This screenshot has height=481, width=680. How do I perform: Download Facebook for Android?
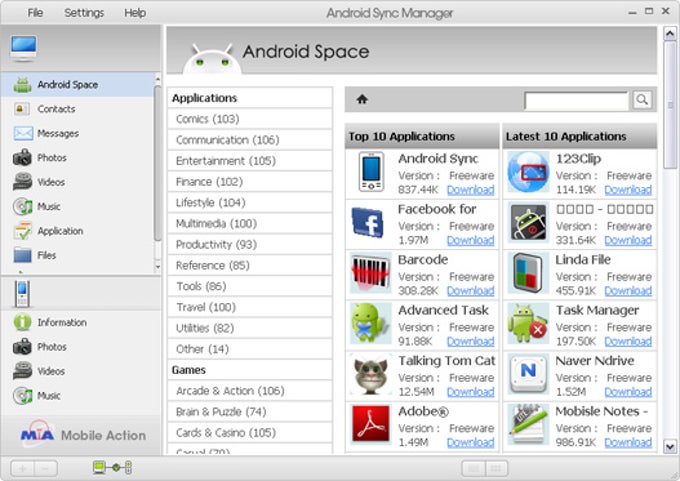(x=471, y=240)
